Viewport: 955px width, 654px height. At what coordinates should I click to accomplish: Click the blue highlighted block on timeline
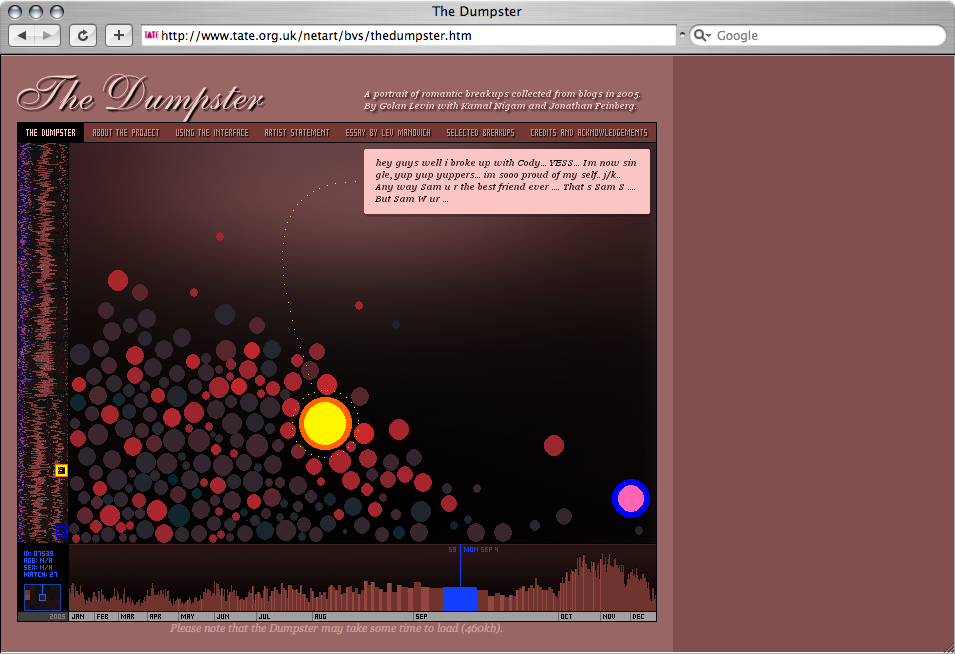[460, 599]
